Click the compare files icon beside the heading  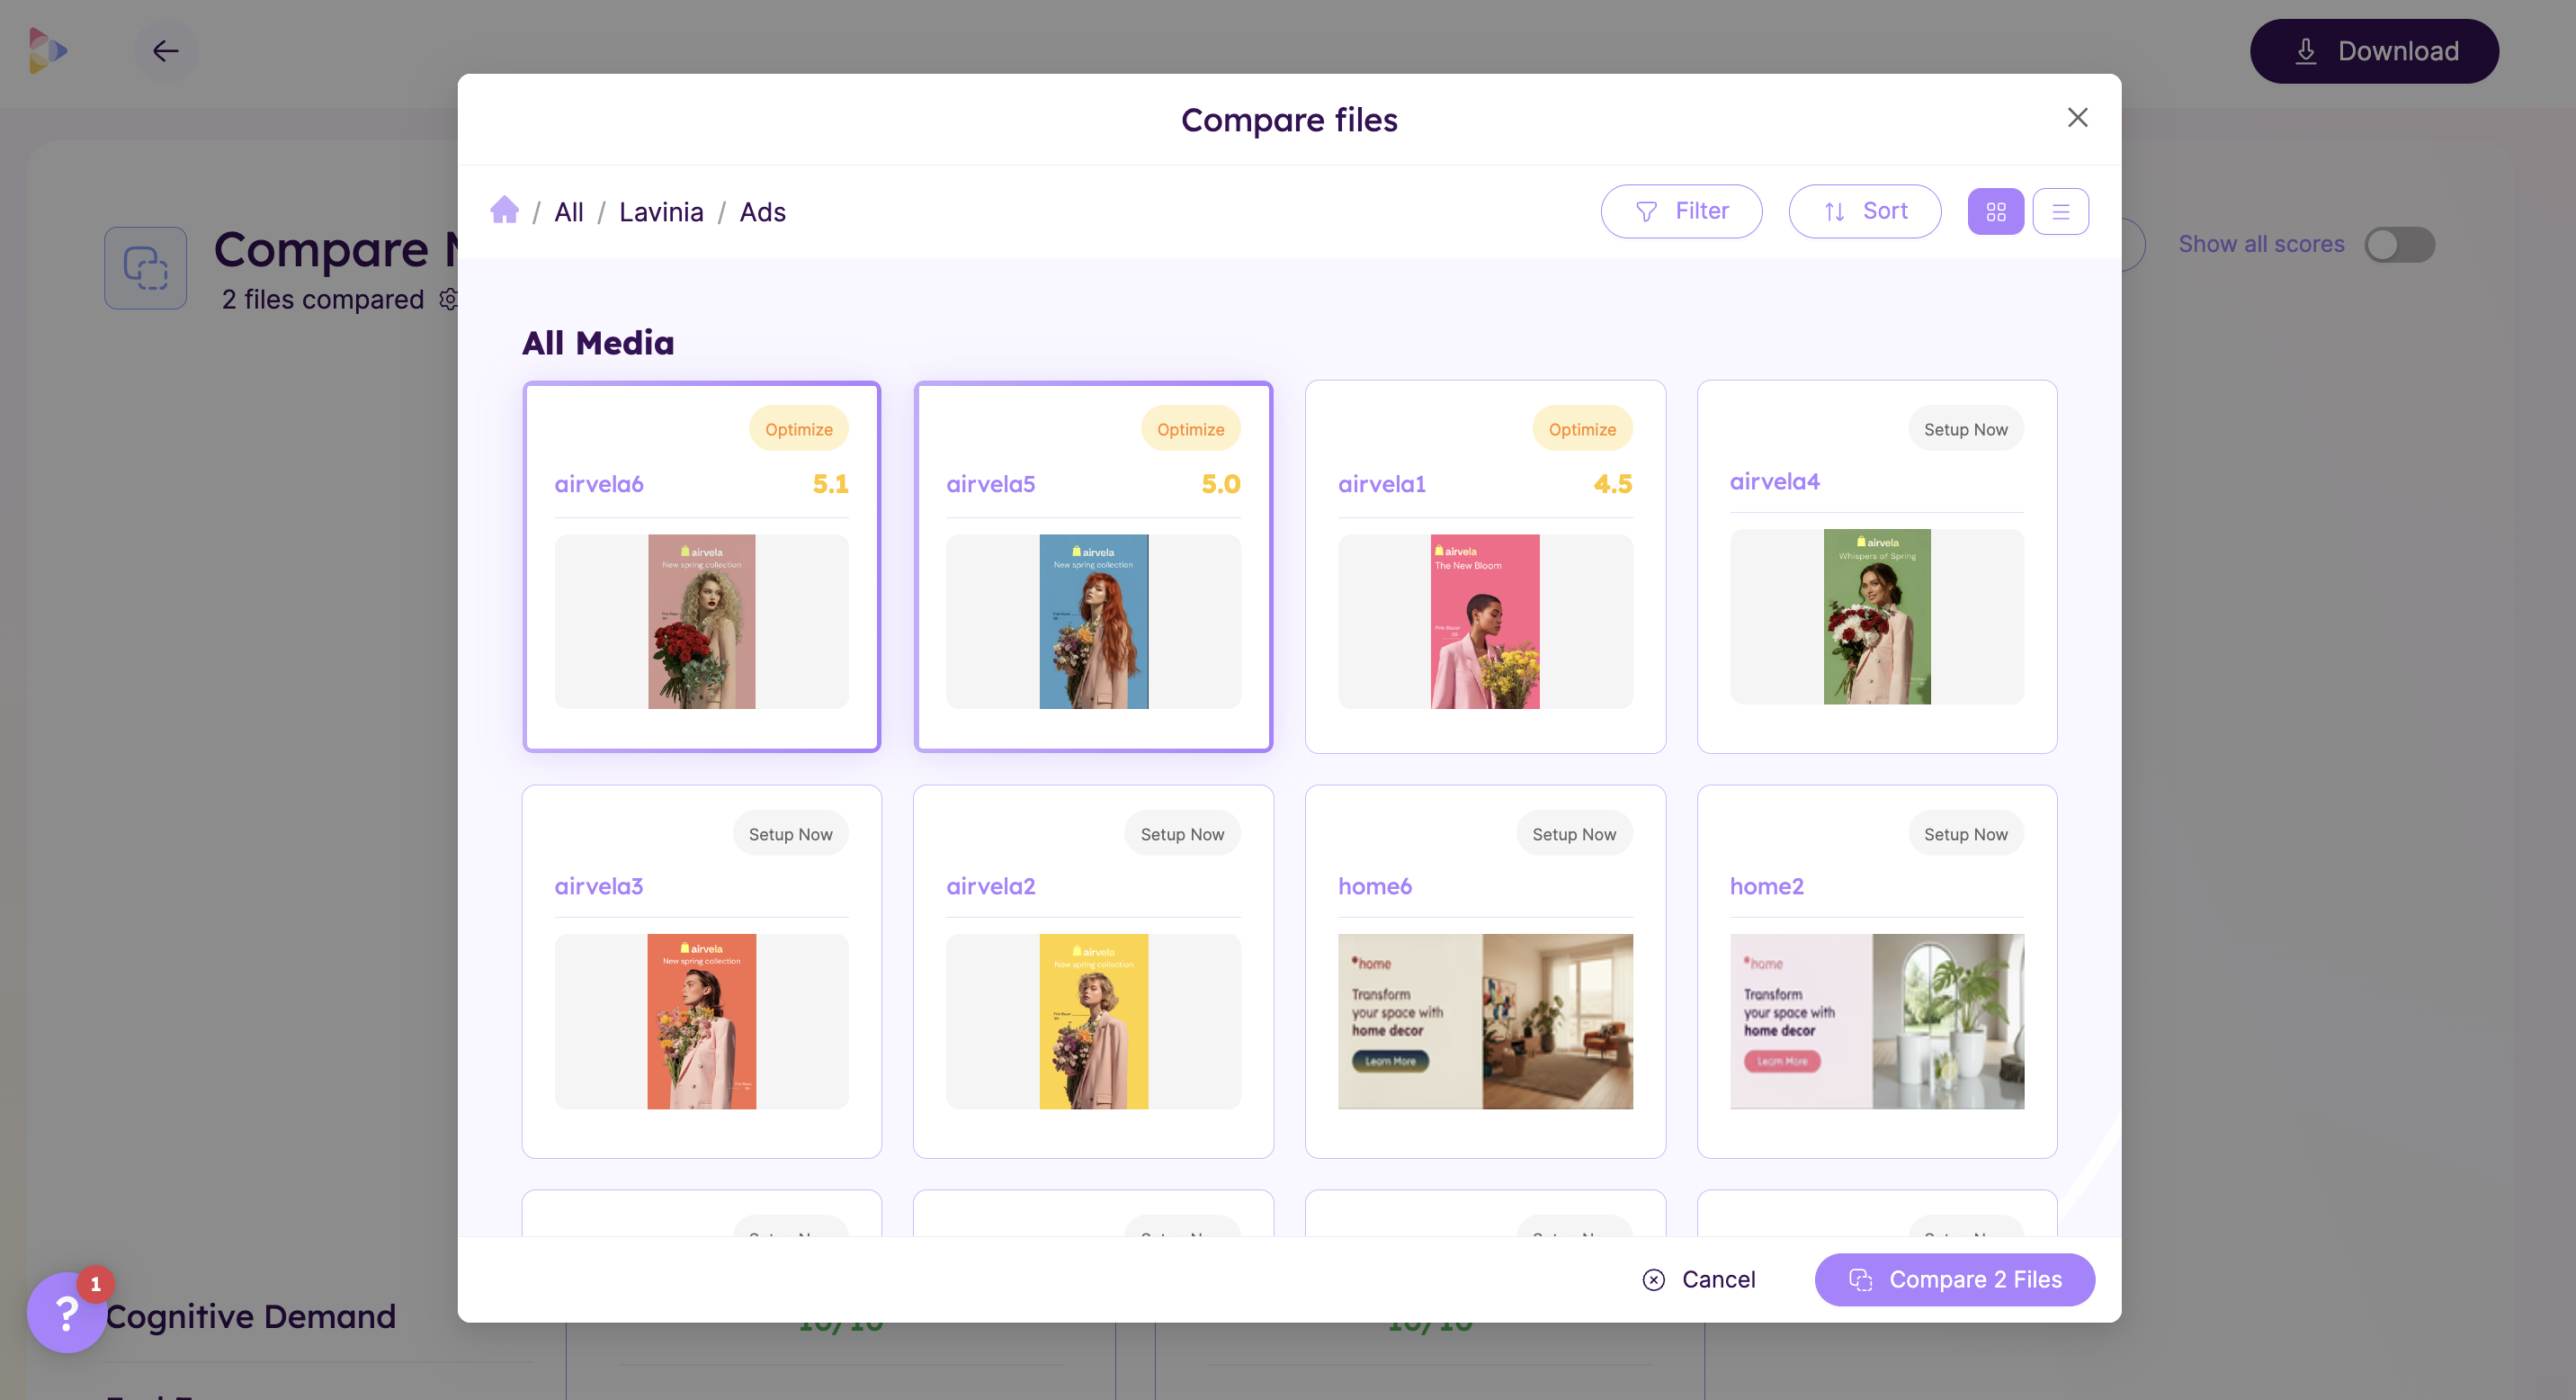[x=146, y=268]
